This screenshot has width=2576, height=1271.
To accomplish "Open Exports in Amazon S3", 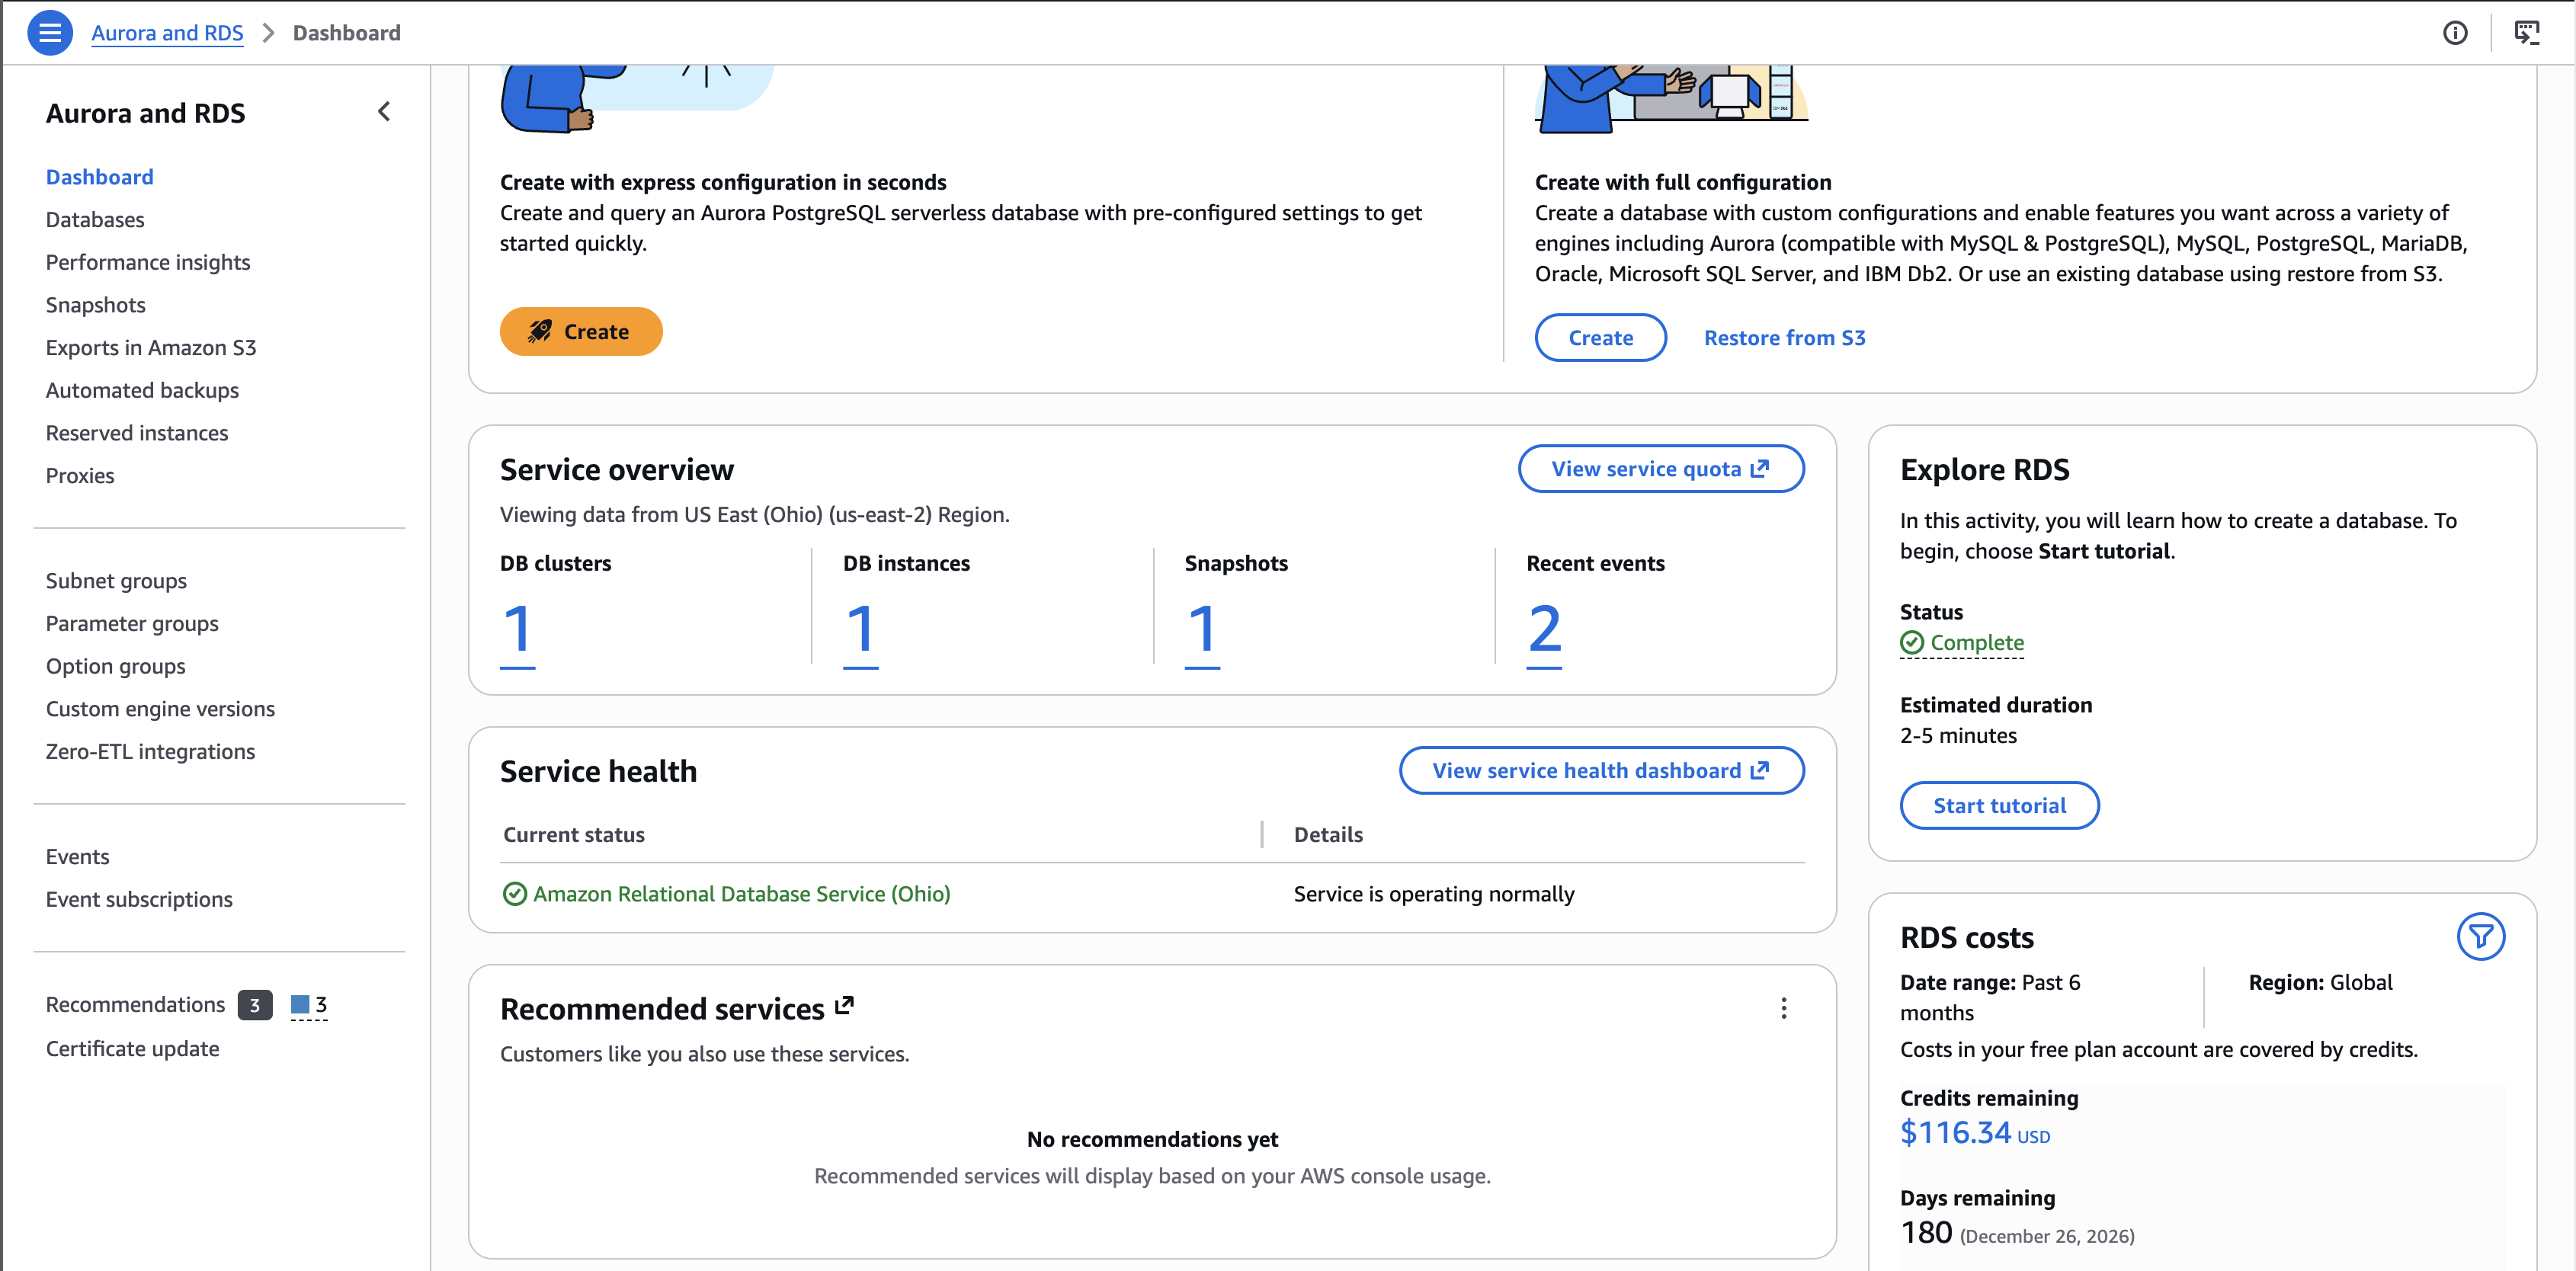I will (x=151, y=348).
